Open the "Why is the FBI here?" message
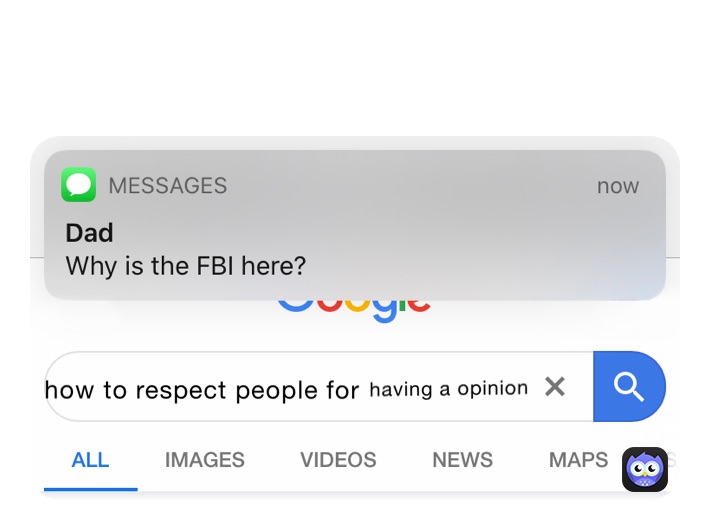The width and height of the screenshot is (710, 530). point(185,267)
